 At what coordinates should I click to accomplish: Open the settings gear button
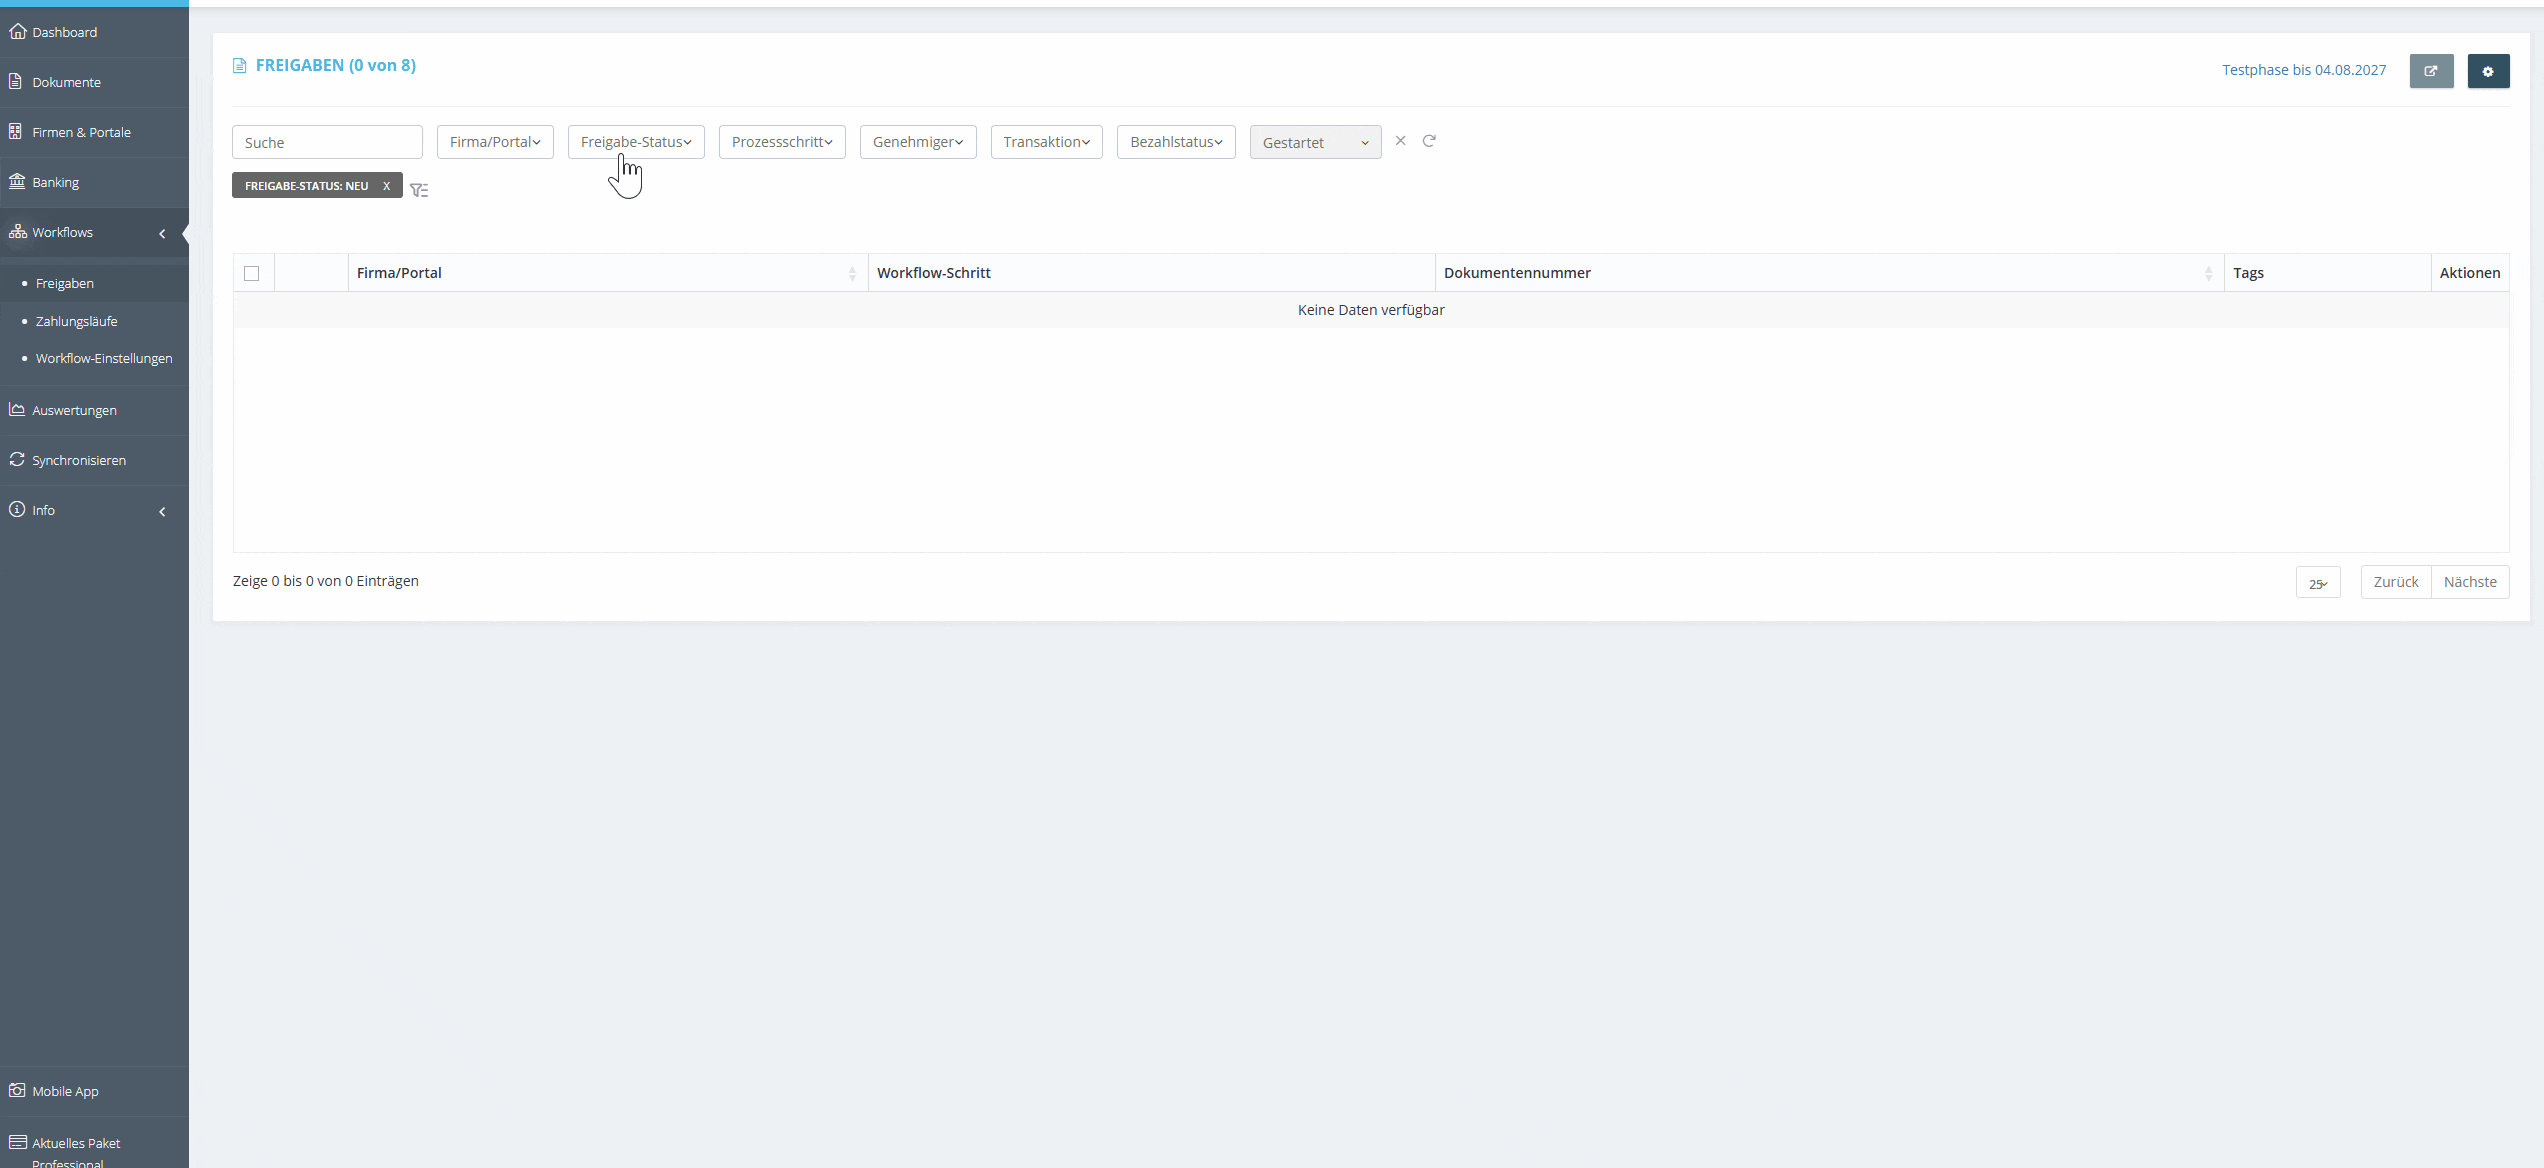click(2488, 71)
